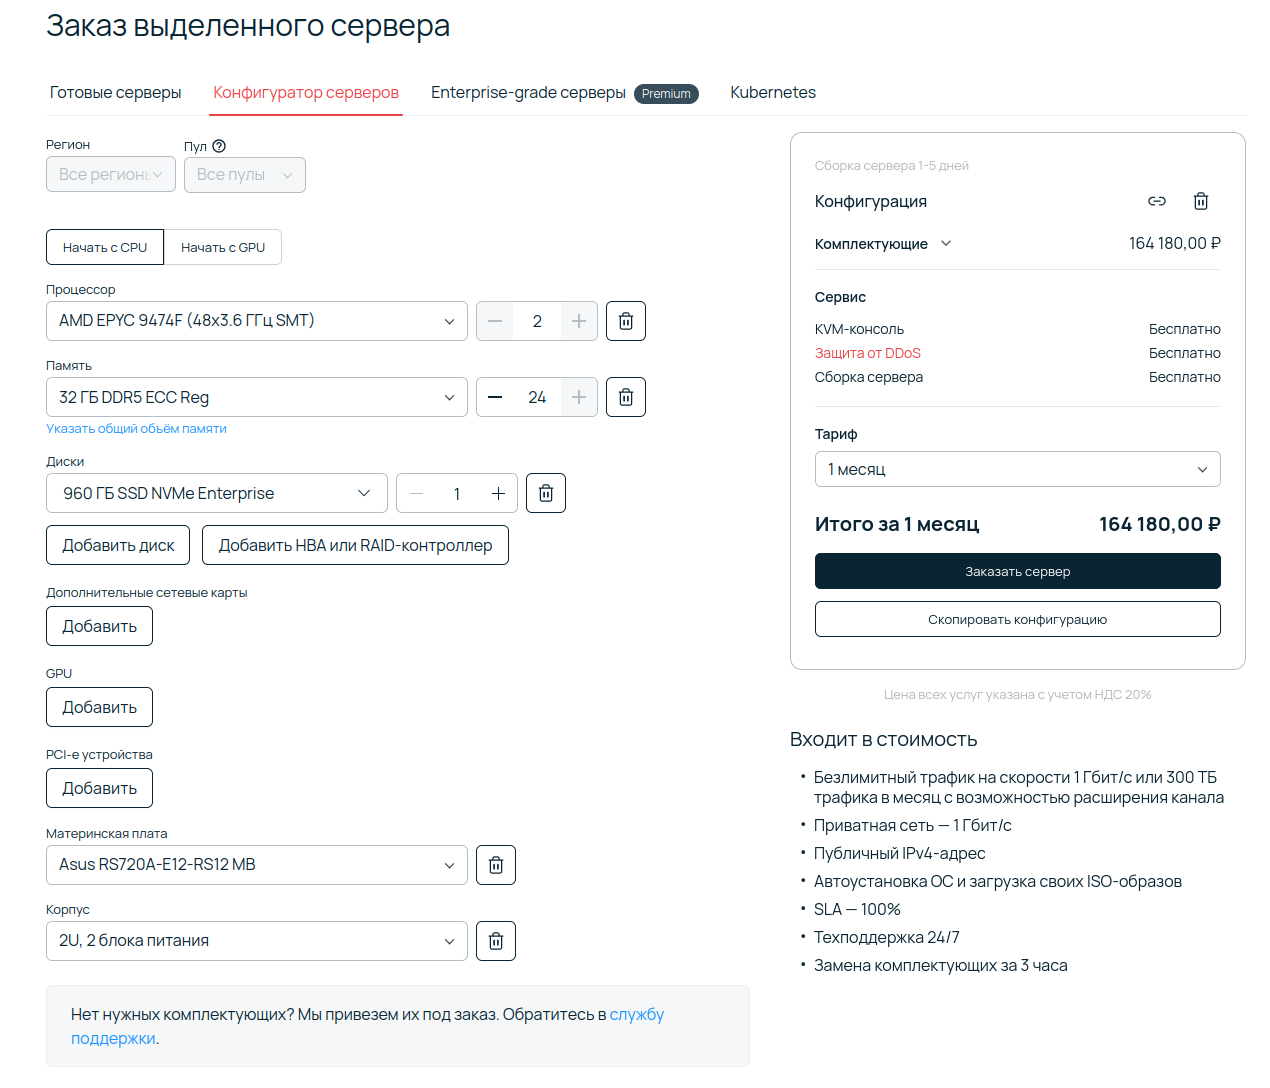
Task: Open the Пул help tooltip icon
Action: [218, 146]
